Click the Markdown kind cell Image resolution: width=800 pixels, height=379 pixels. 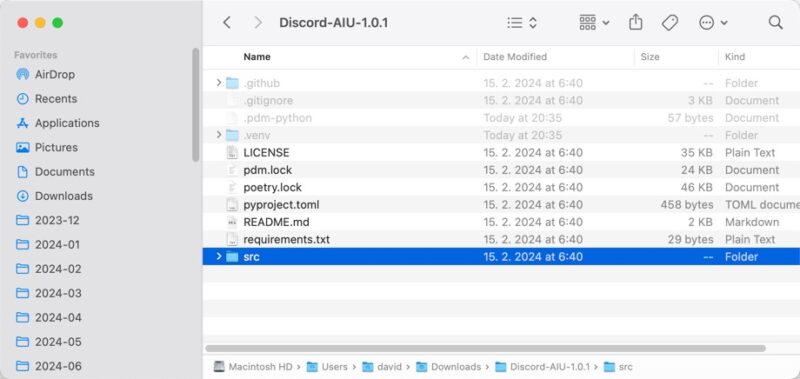pyautogui.click(x=752, y=222)
